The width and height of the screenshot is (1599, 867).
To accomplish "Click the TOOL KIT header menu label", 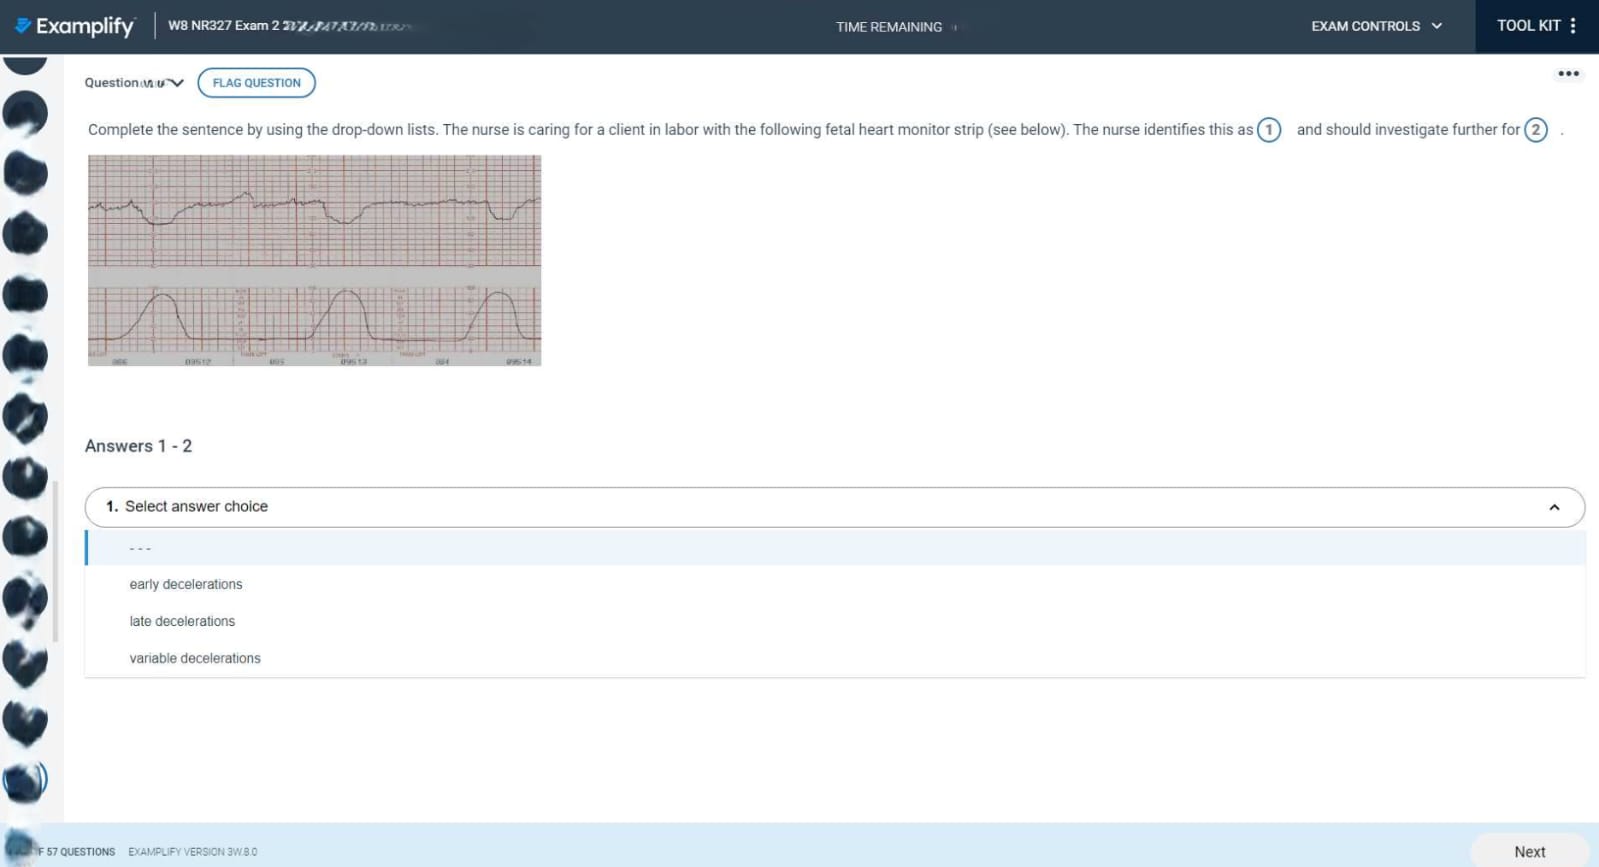I will coord(1527,26).
